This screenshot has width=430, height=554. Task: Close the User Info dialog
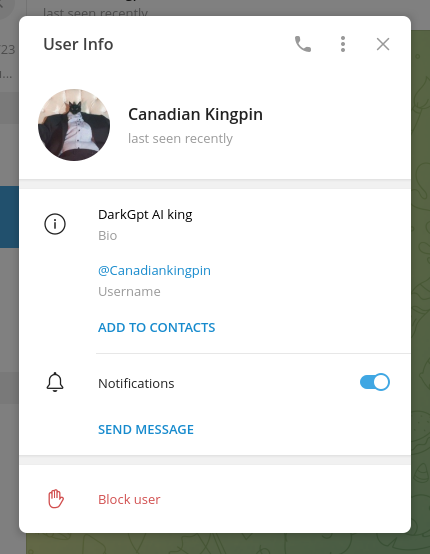(383, 44)
